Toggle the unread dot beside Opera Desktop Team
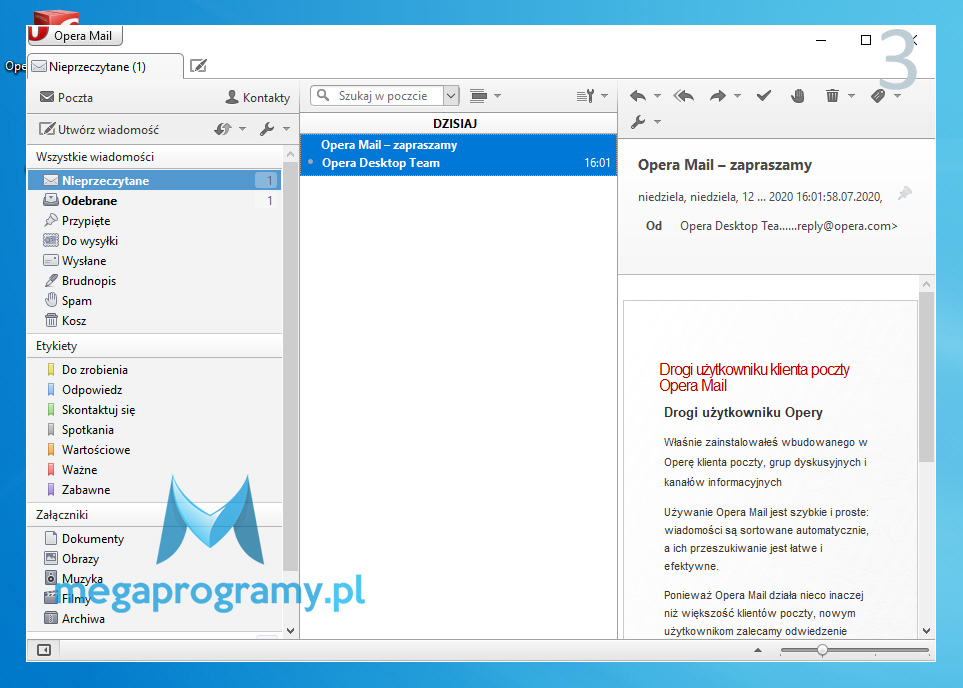This screenshot has height=688, width=963. pyautogui.click(x=310, y=162)
